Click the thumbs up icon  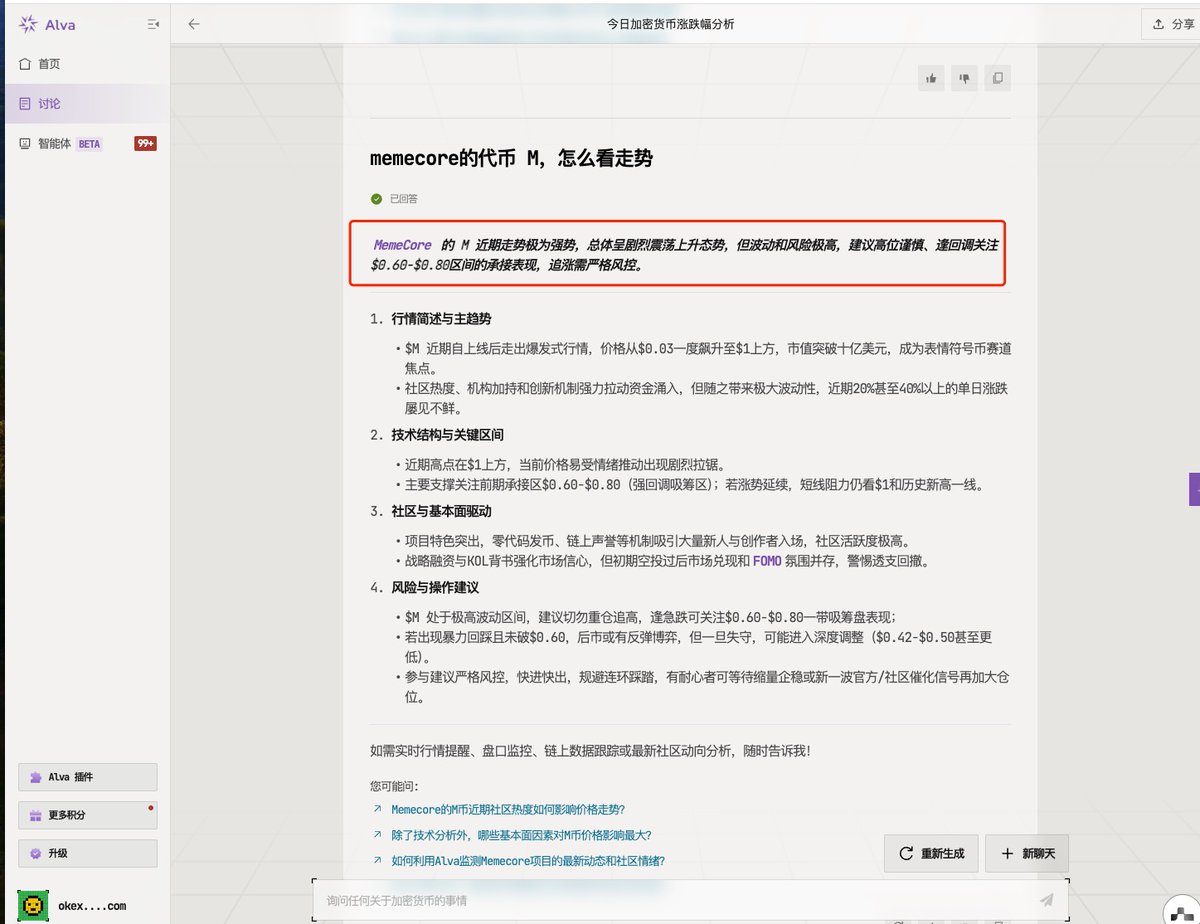click(932, 78)
